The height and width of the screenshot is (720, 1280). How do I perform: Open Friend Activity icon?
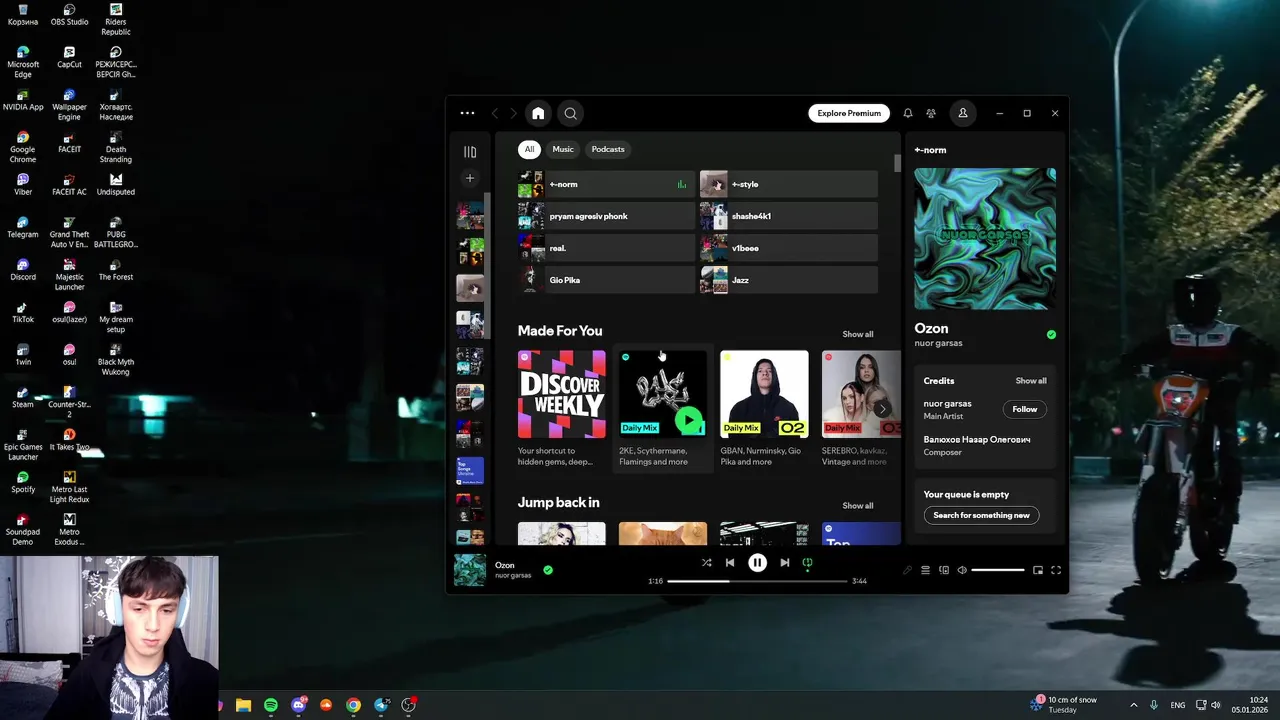click(931, 113)
